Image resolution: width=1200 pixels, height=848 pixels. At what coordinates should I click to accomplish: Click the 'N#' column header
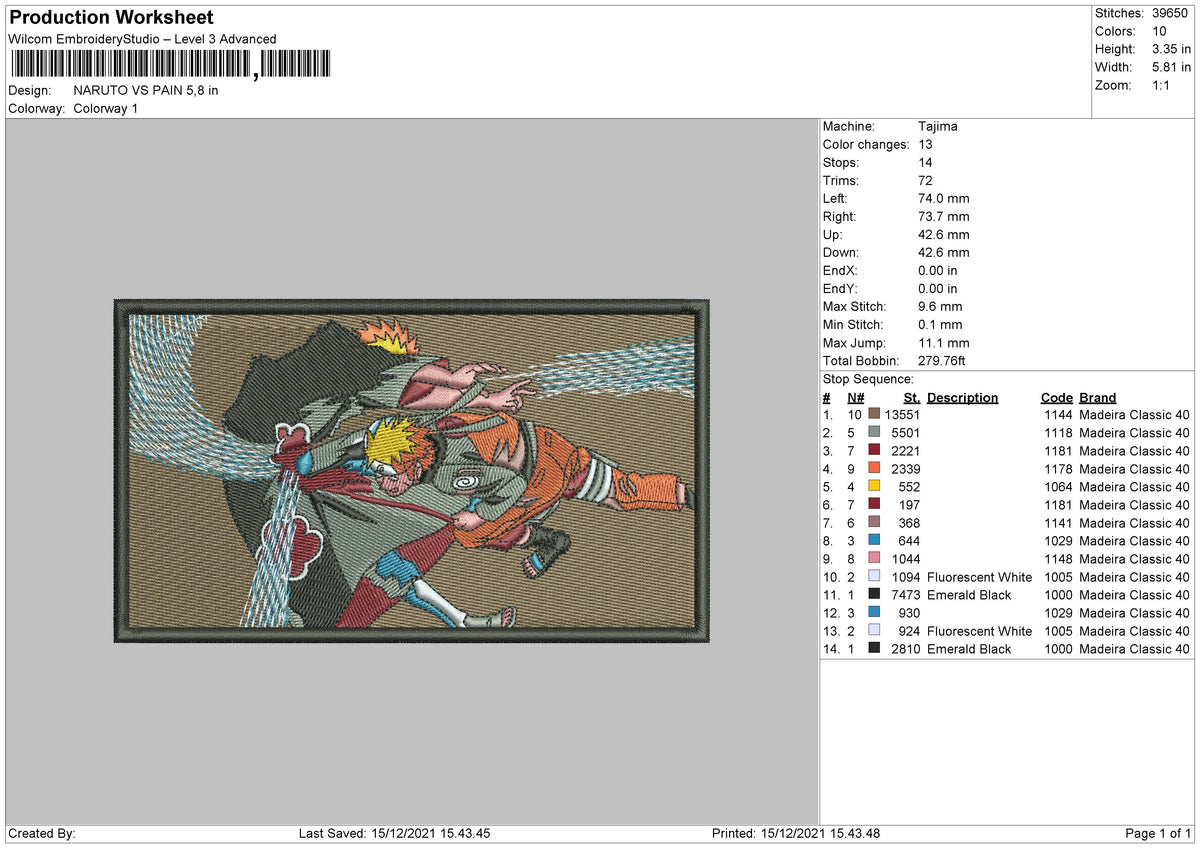854,397
